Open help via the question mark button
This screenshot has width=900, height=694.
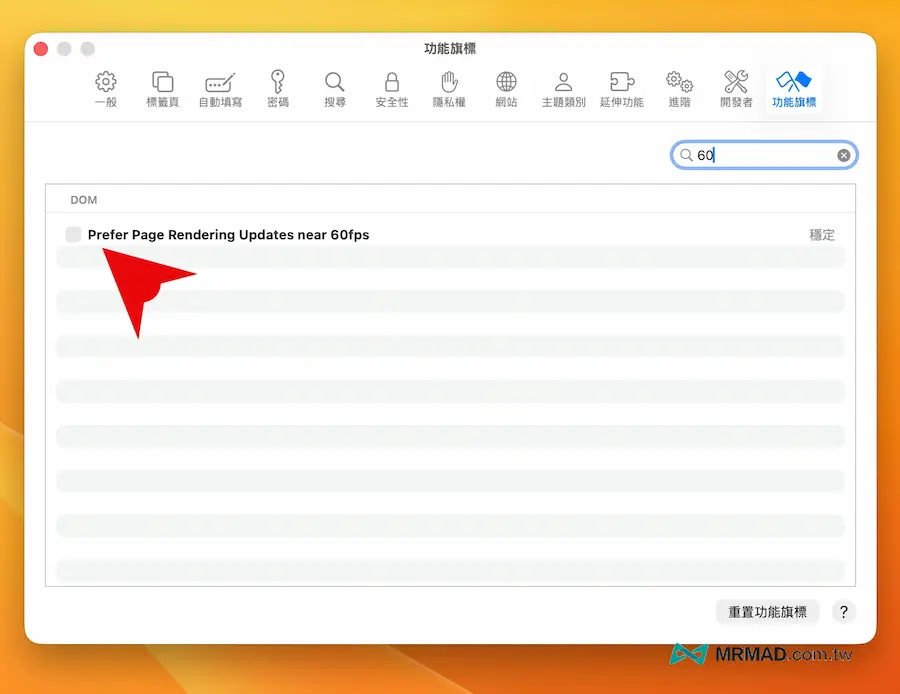843,611
